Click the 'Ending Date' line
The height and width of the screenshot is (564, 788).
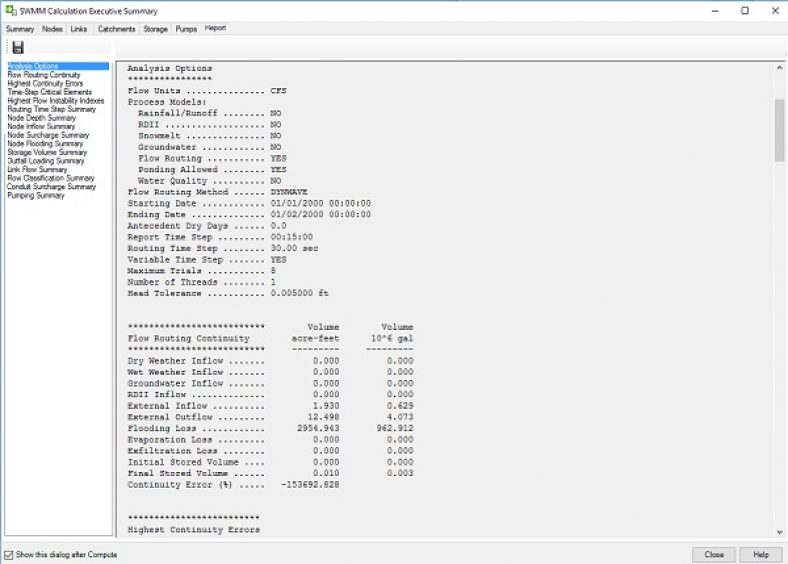point(249,214)
